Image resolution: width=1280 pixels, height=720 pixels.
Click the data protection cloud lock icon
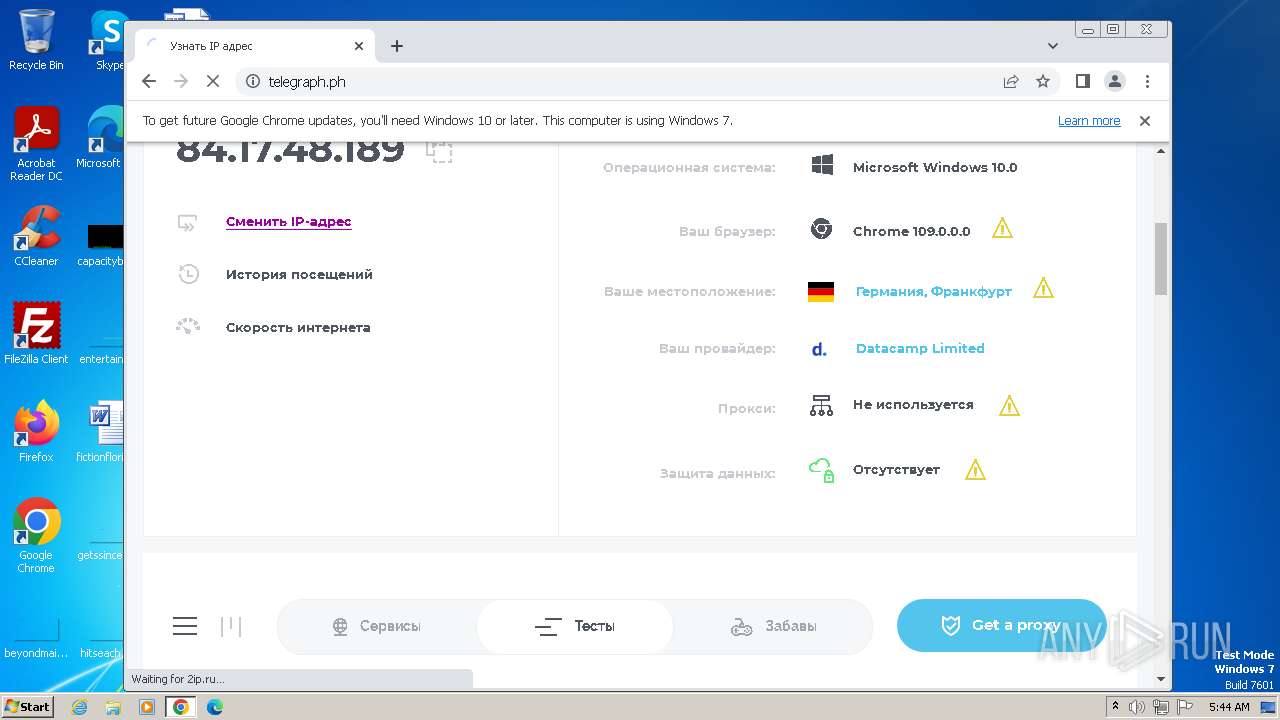tap(821, 469)
